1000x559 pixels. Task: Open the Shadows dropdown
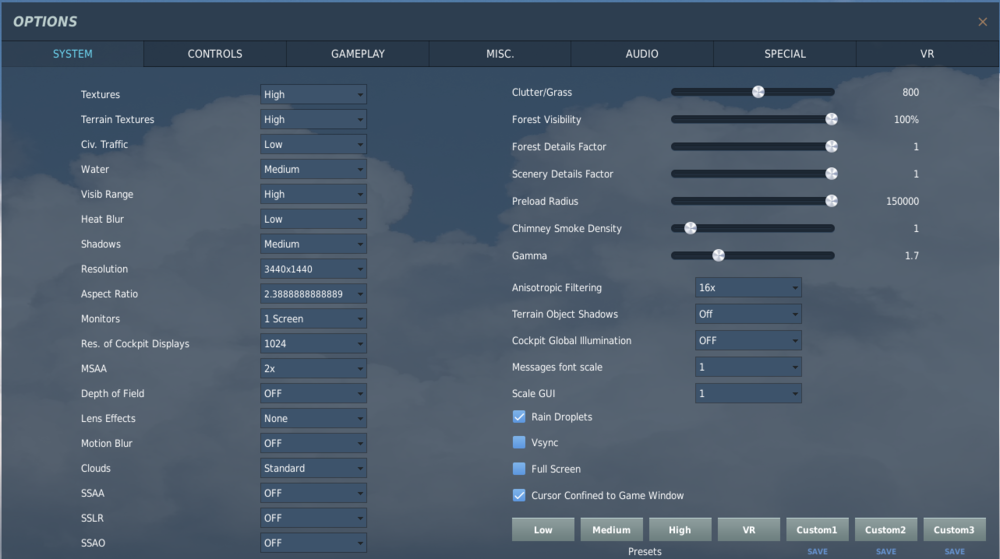click(x=313, y=243)
